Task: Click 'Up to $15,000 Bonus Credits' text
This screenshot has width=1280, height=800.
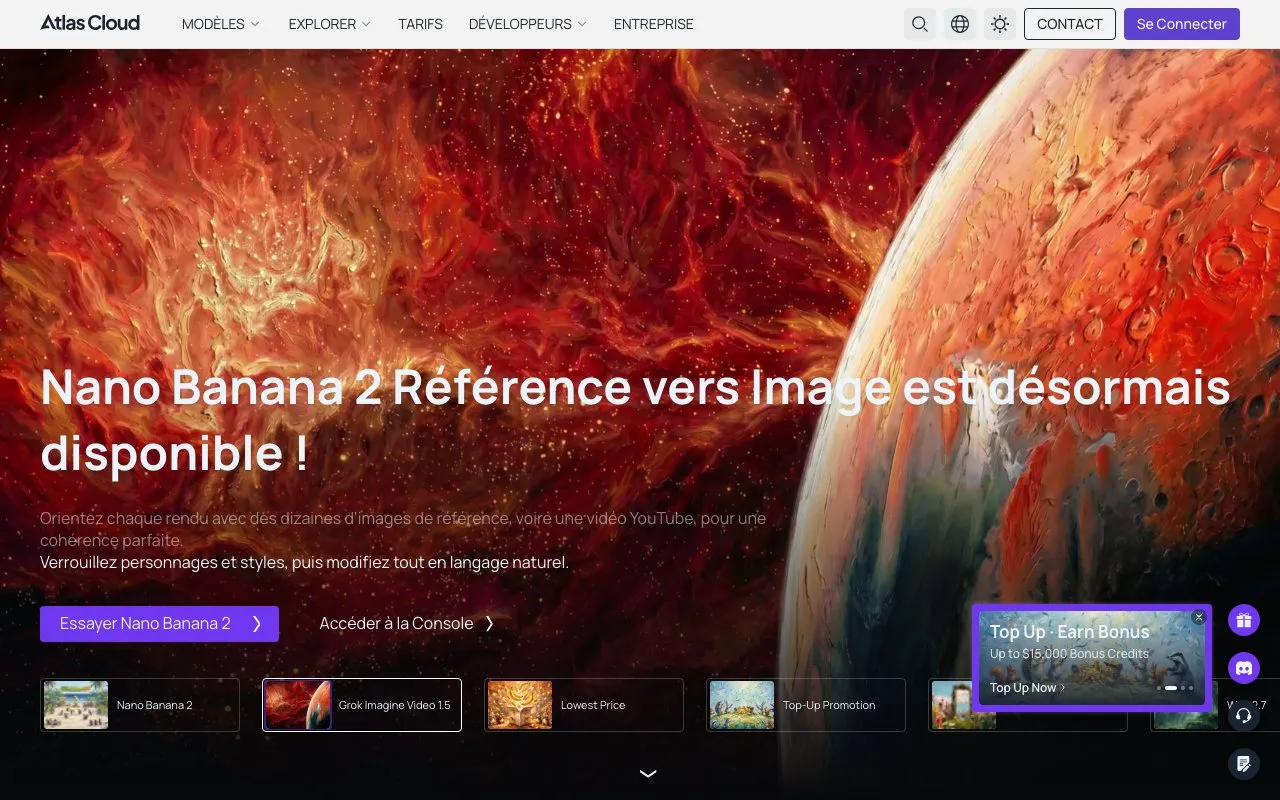Action: [x=1070, y=654]
